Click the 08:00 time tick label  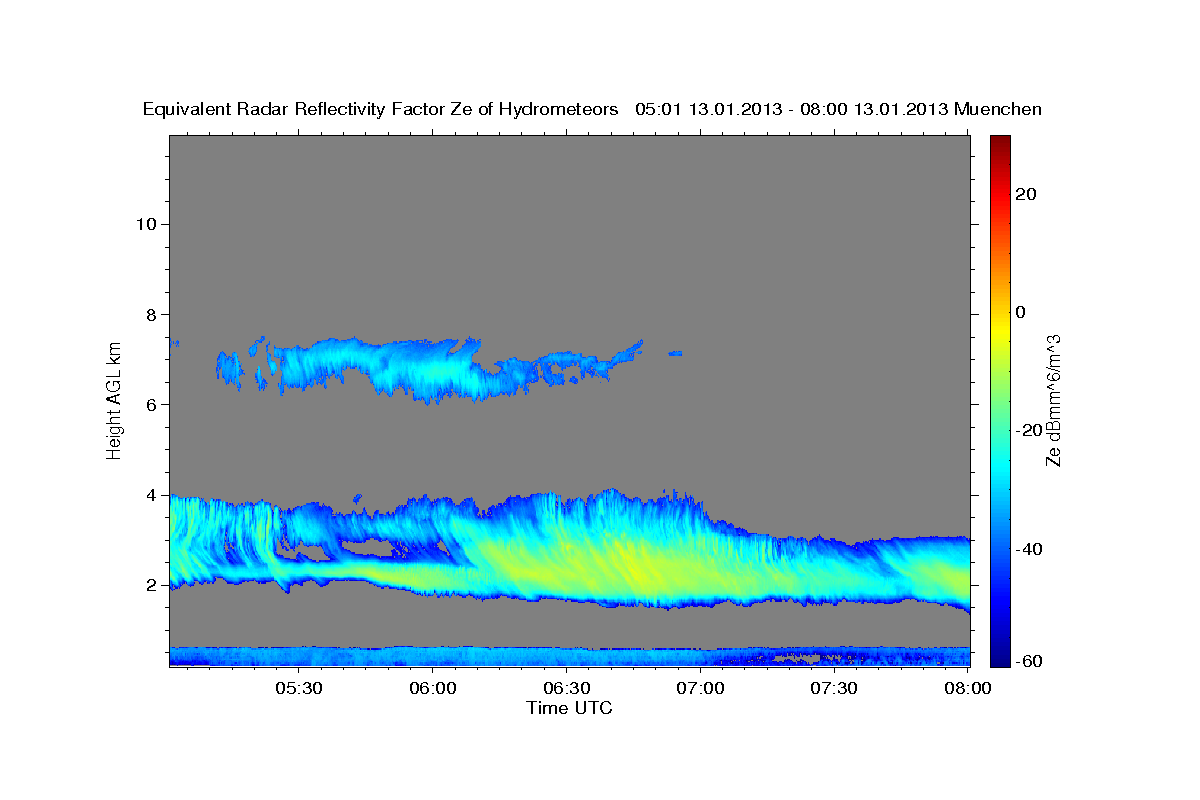tap(967, 689)
